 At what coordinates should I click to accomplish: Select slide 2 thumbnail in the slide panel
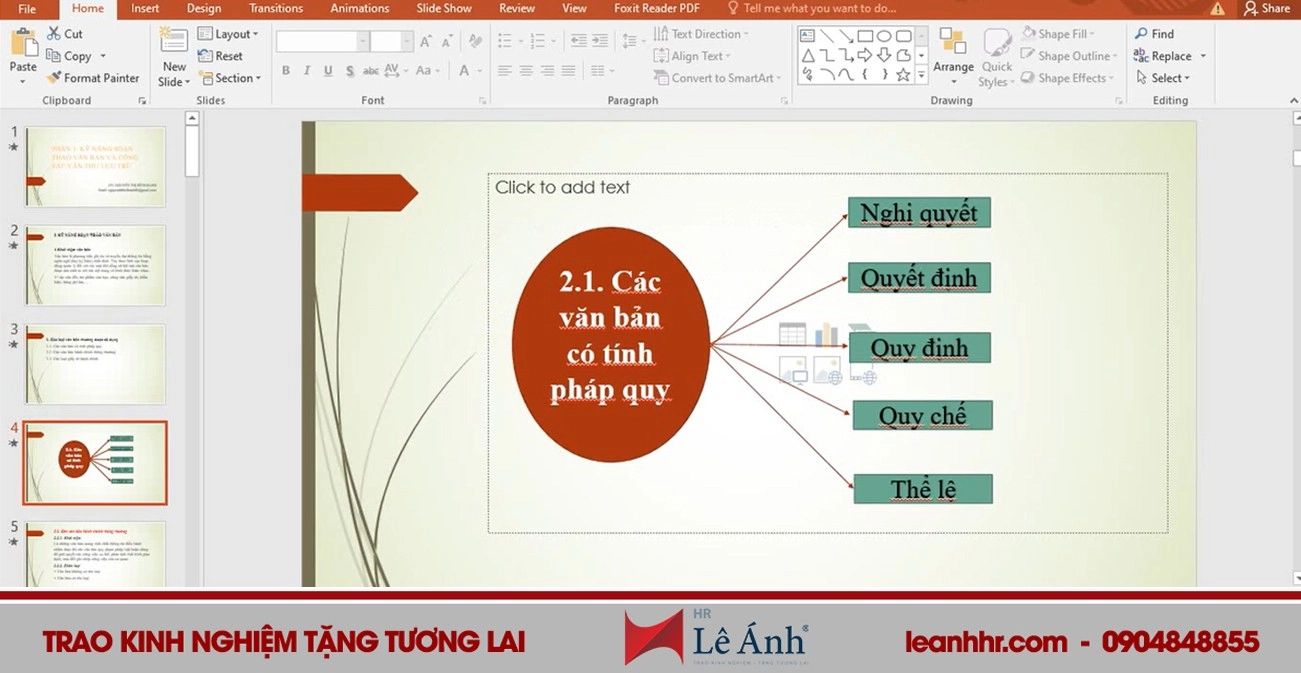[x=95, y=265]
